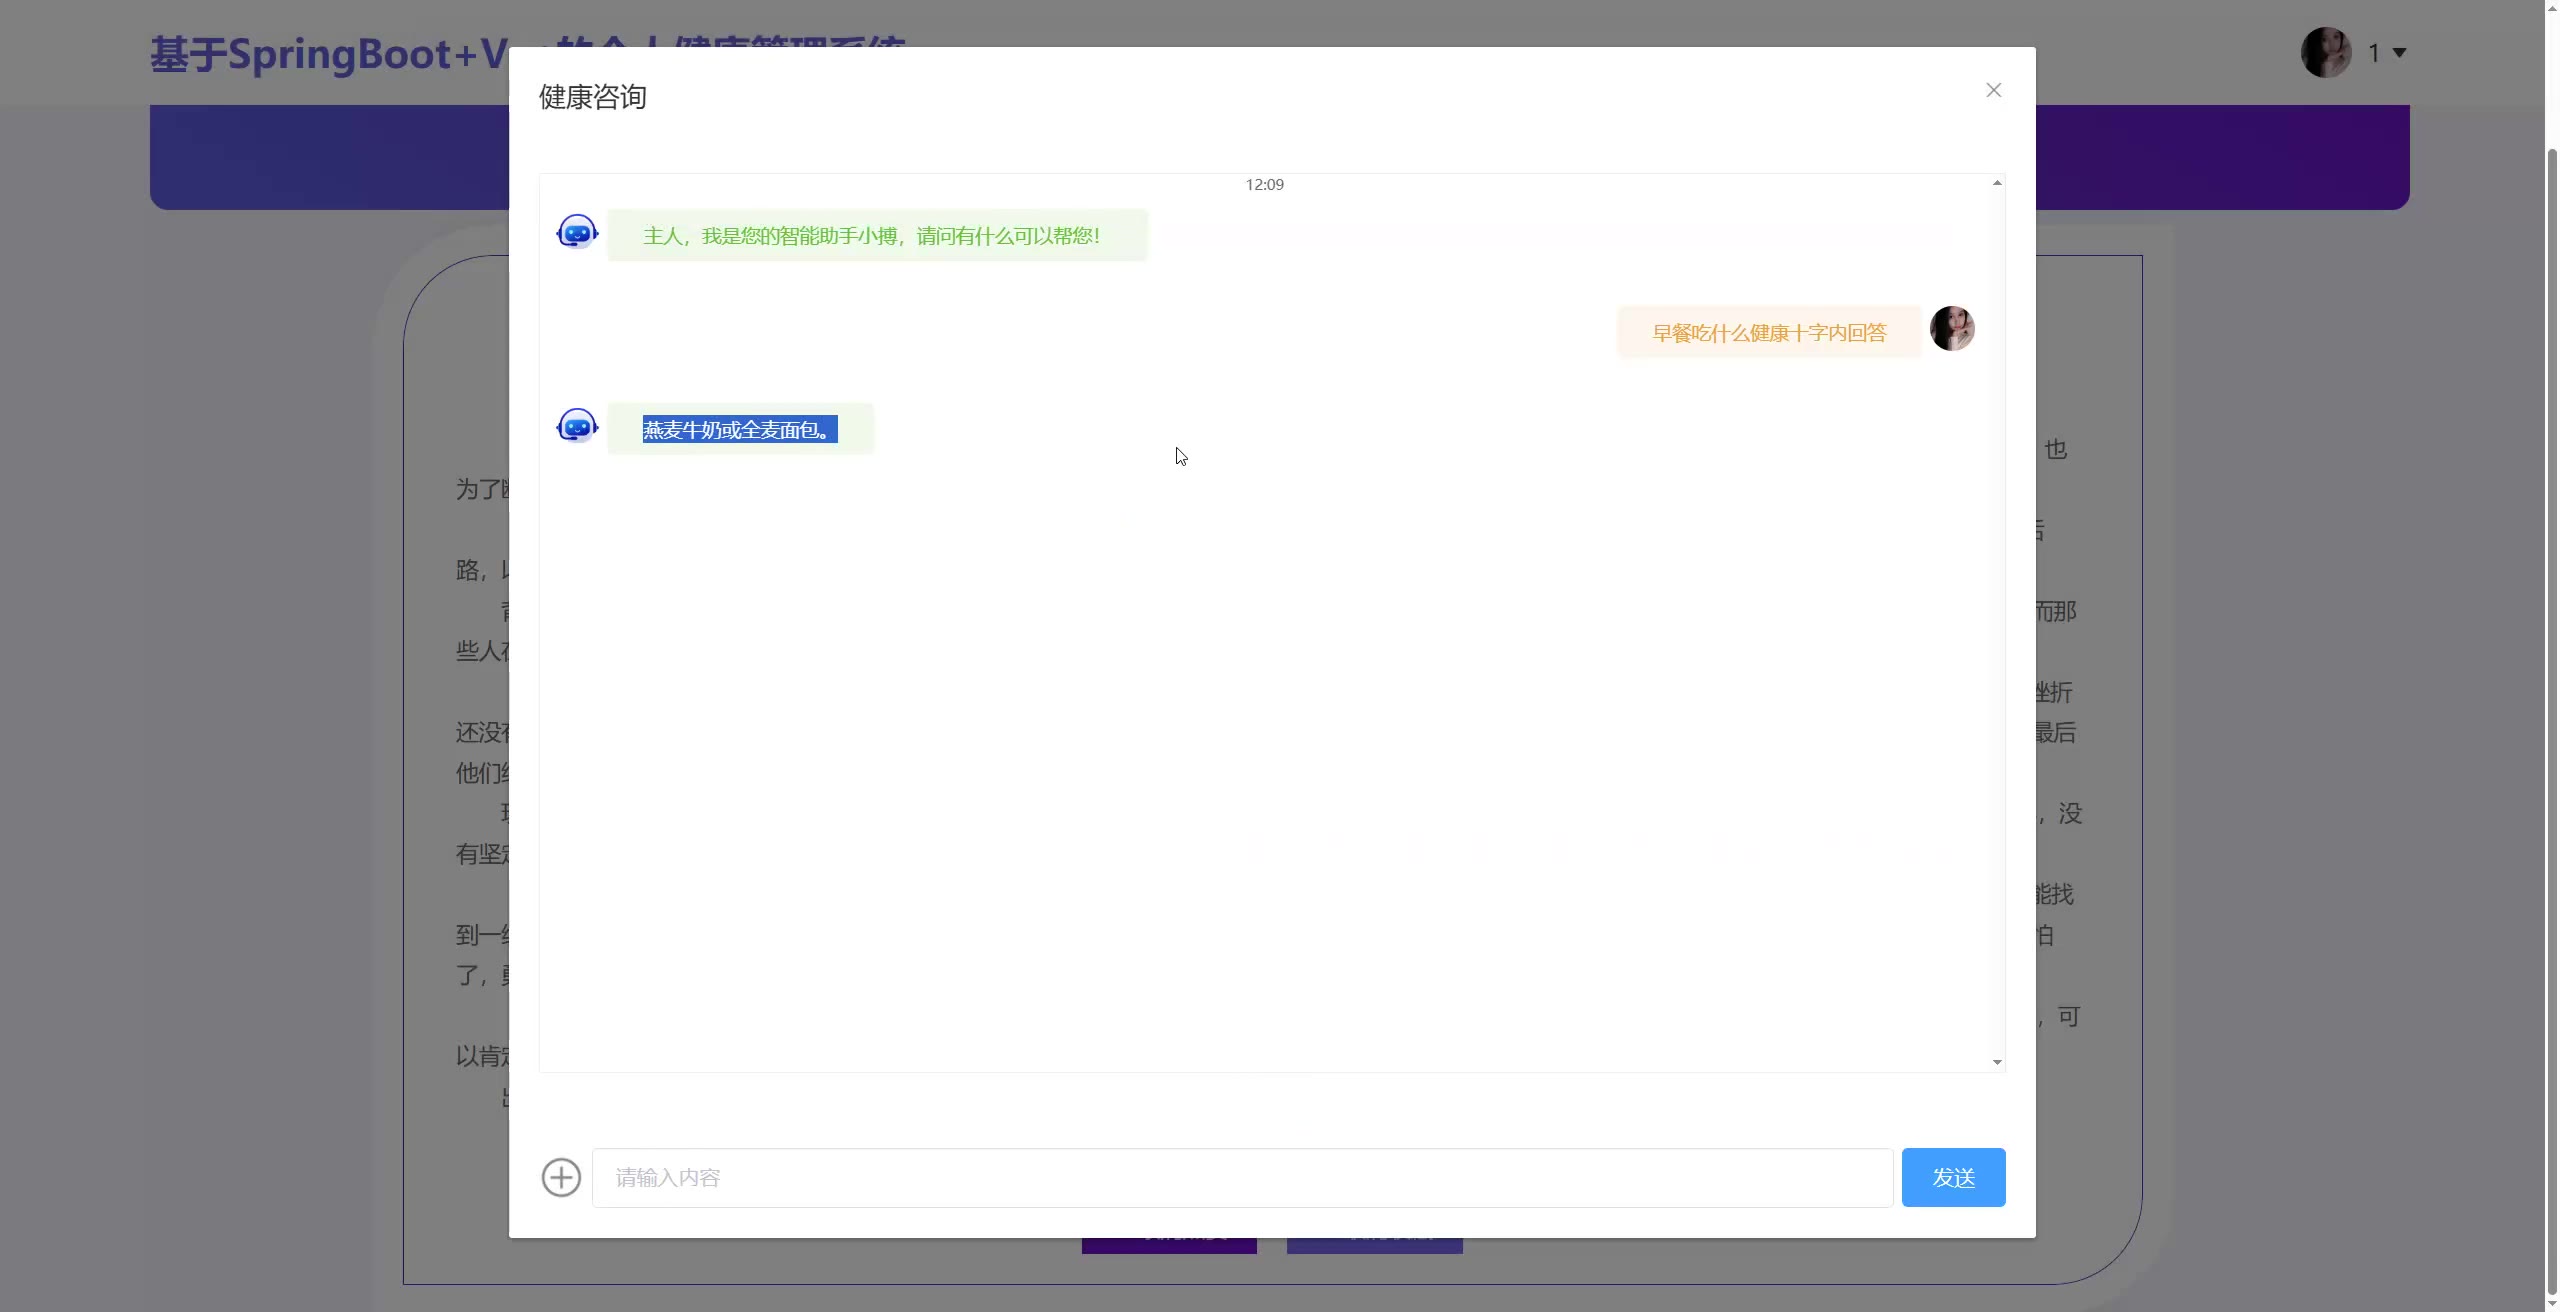Click the 健康咨询 dialog title

(x=592, y=97)
